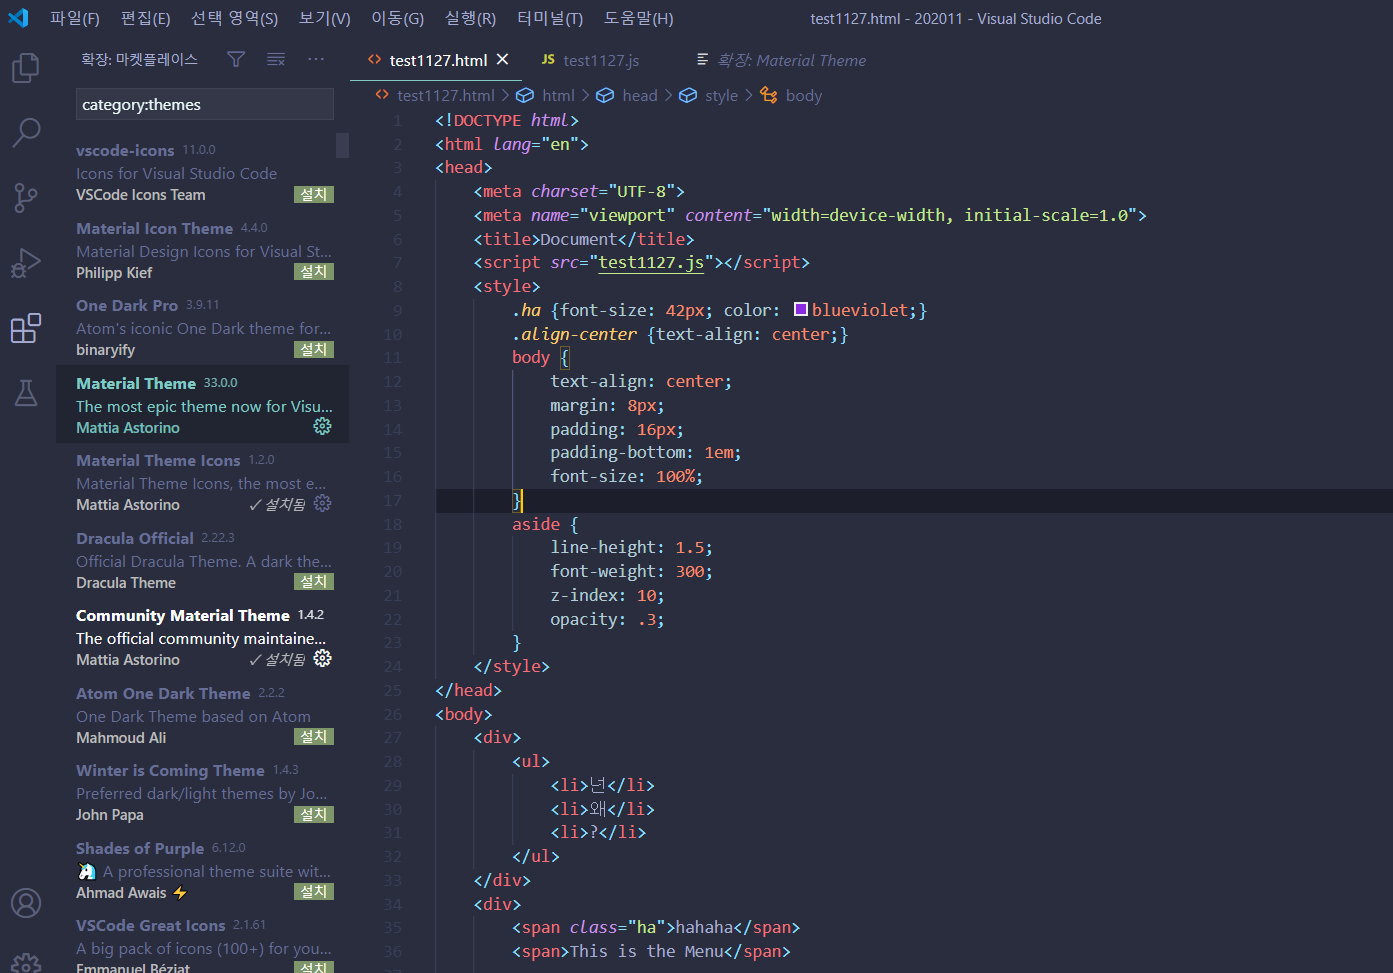The width and height of the screenshot is (1393, 973).
Task: Install the vscode-icons extension
Action: tap(314, 194)
